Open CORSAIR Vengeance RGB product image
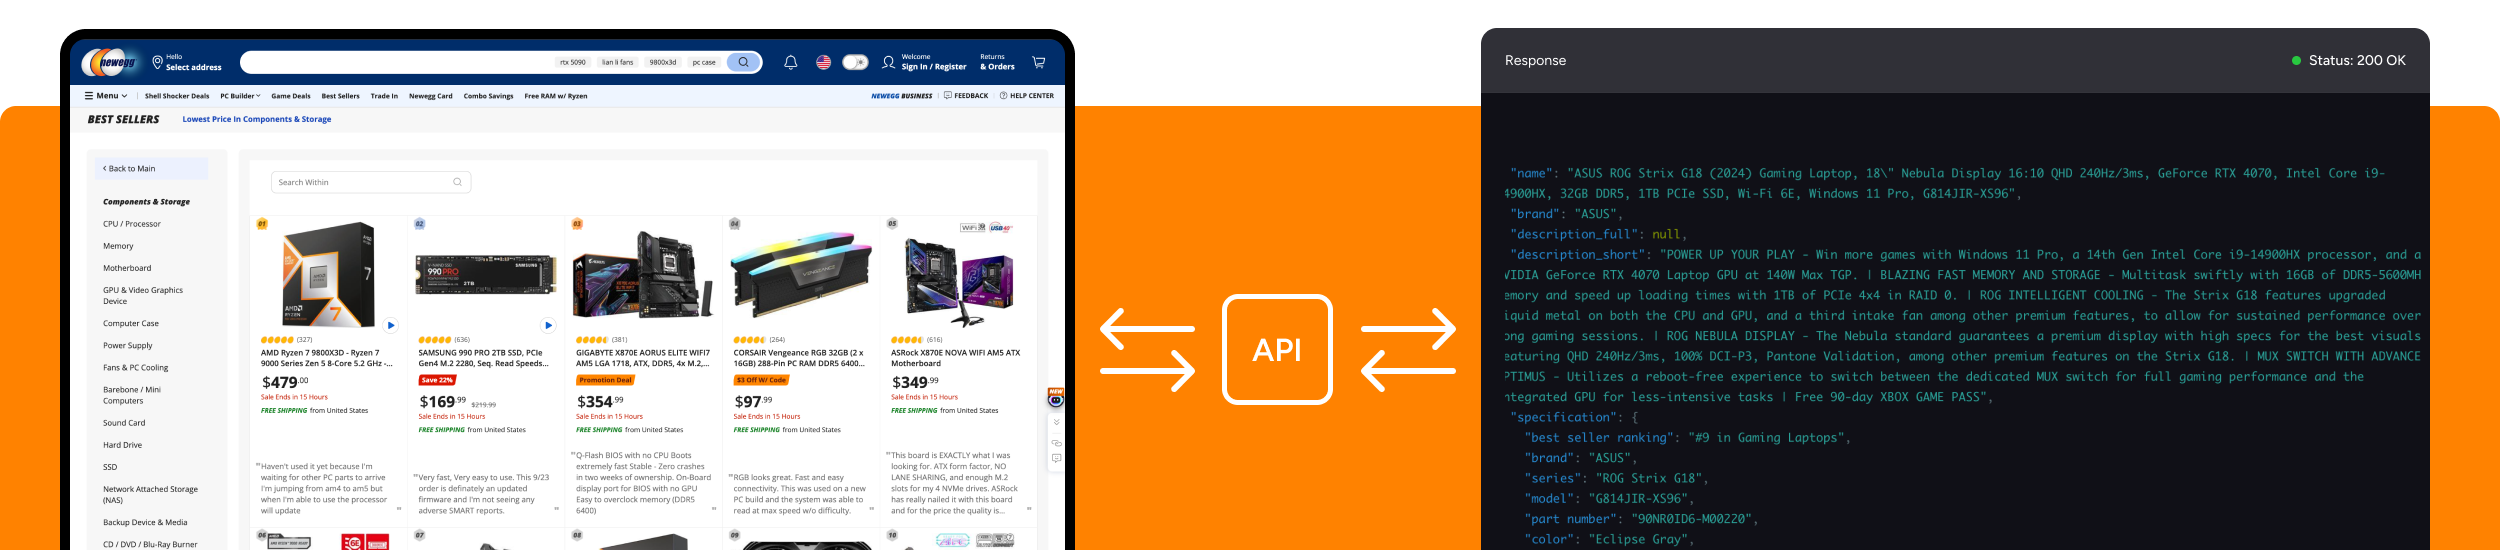Screen dimensions: 2500x550 801,276
